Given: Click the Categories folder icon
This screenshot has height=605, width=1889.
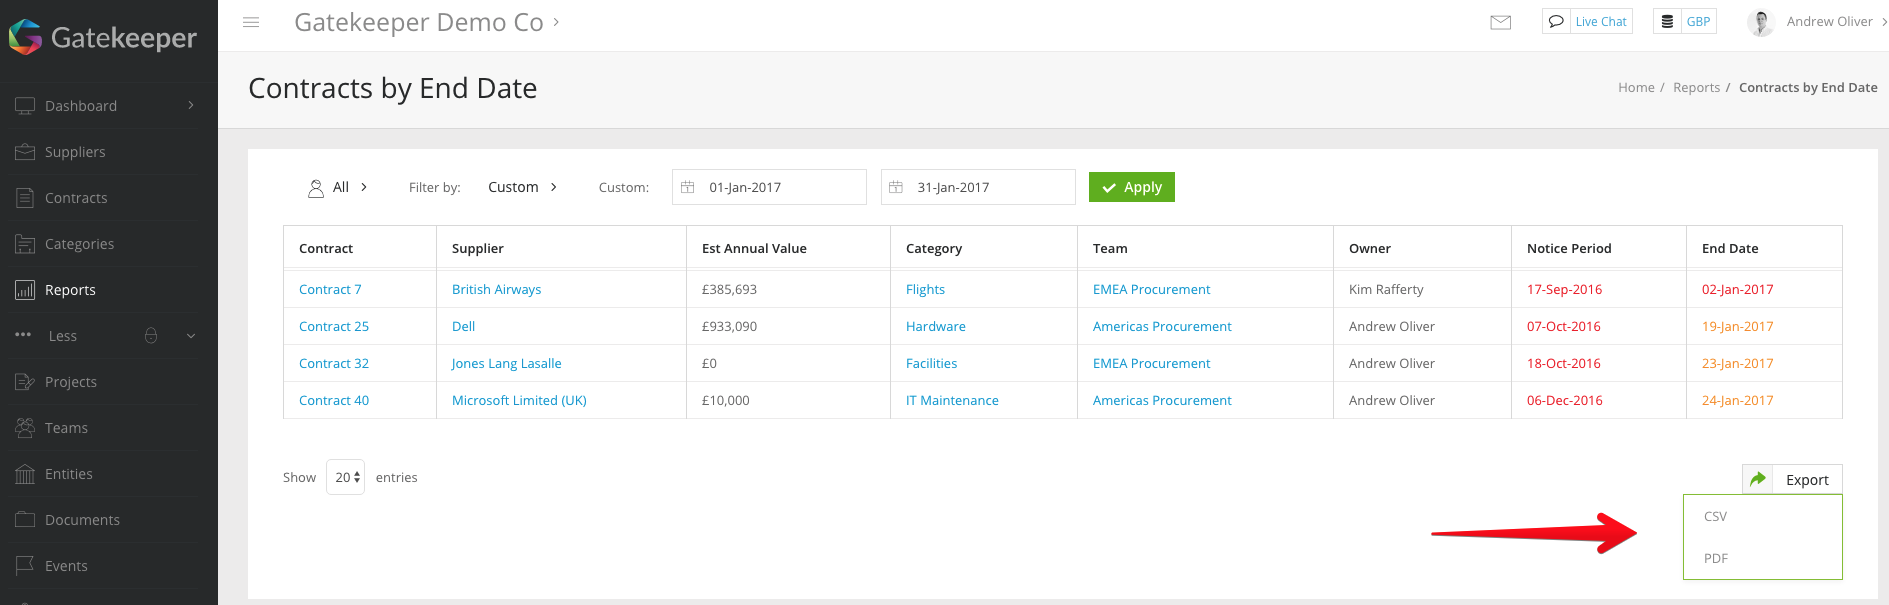Looking at the screenshot, I should click(25, 244).
